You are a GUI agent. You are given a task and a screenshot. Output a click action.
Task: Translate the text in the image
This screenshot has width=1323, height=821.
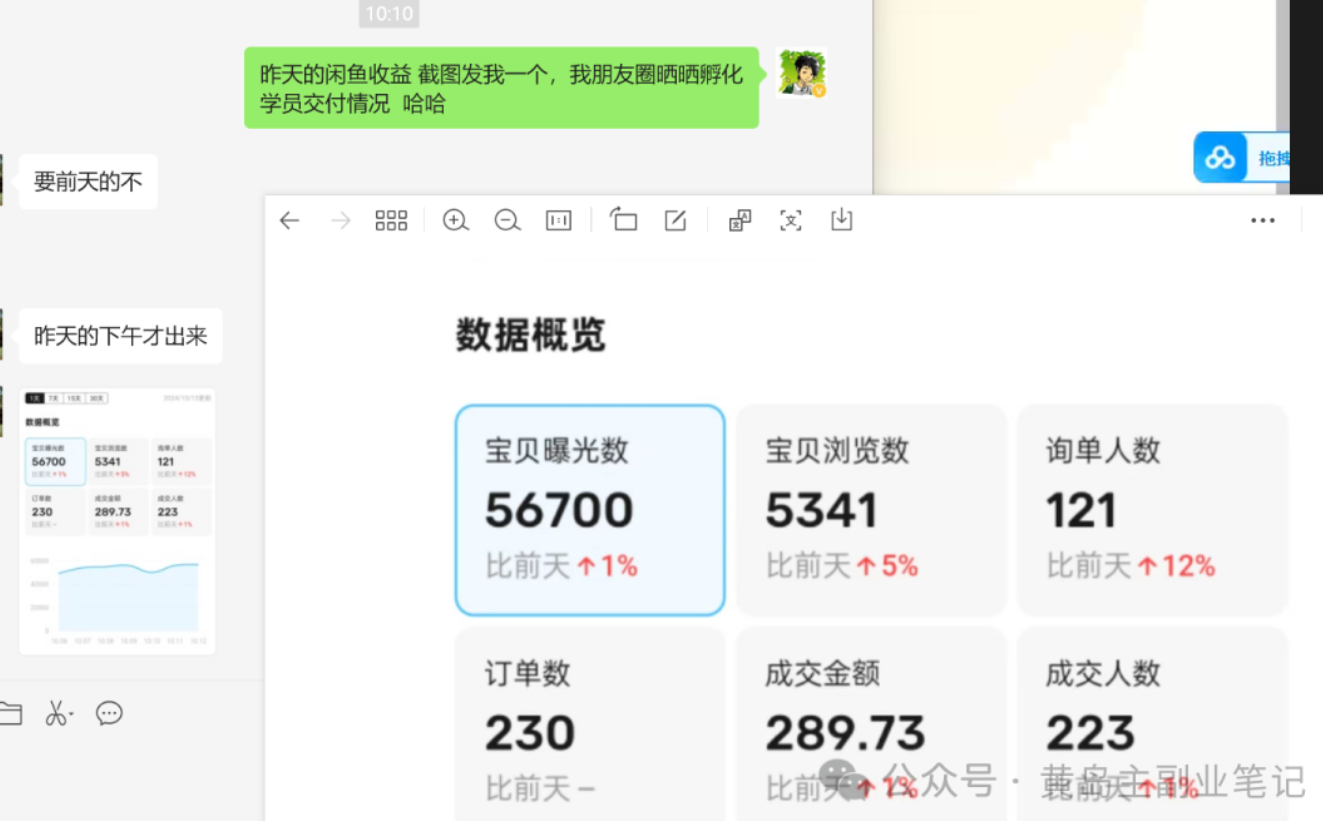pyautogui.click(x=740, y=221)
